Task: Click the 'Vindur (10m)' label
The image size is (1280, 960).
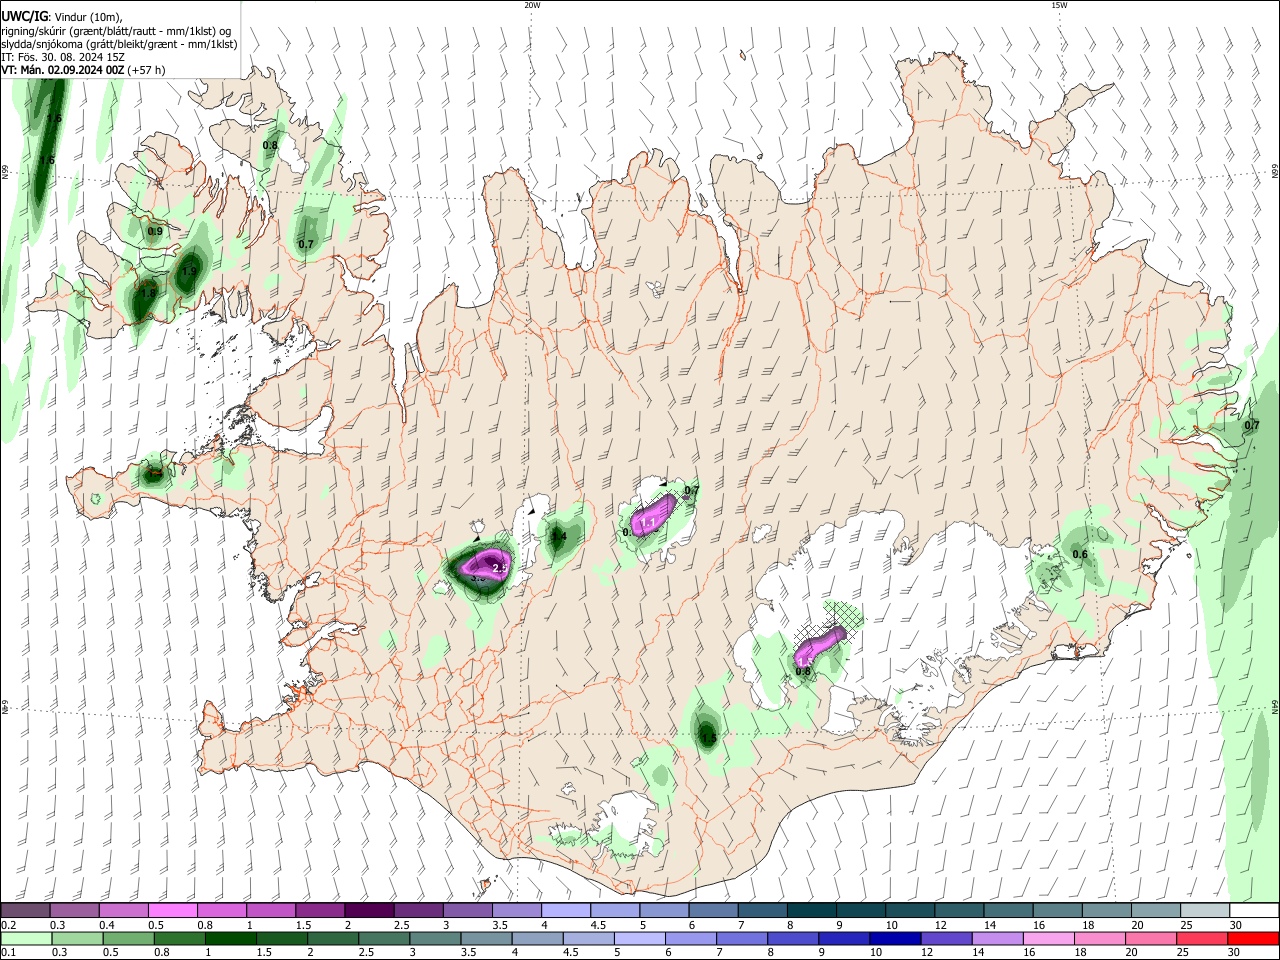Action: 88,17
